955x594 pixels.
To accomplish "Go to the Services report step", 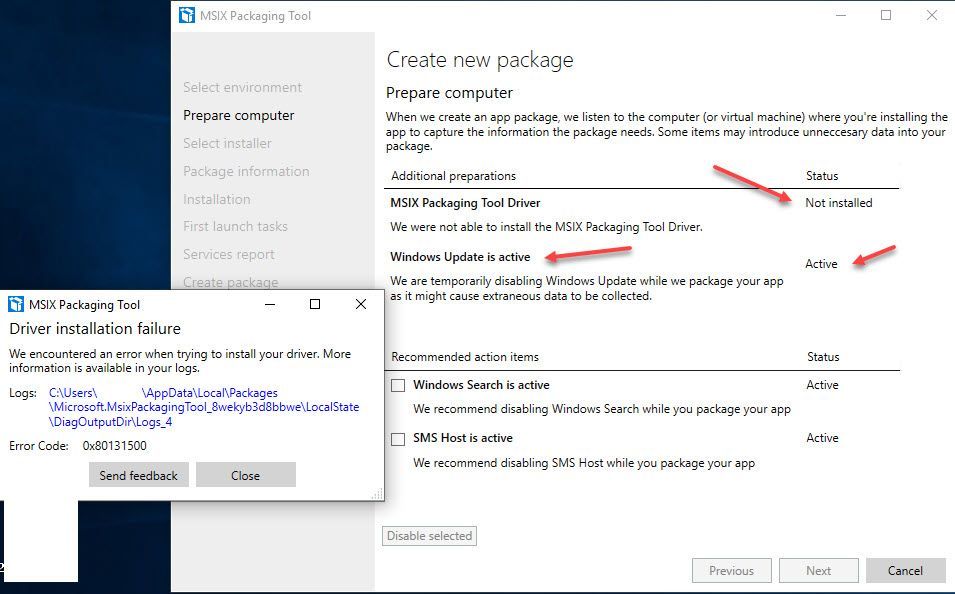I will (x=229, y=254).
